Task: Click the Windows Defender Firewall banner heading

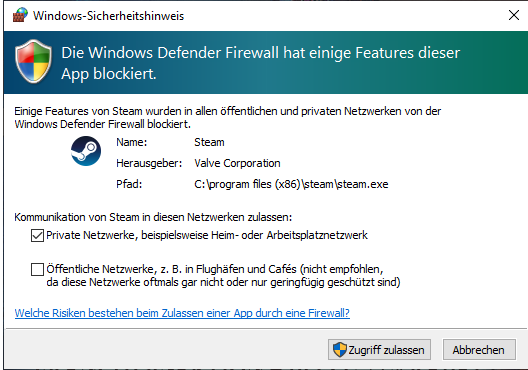Action: (260, 63)
